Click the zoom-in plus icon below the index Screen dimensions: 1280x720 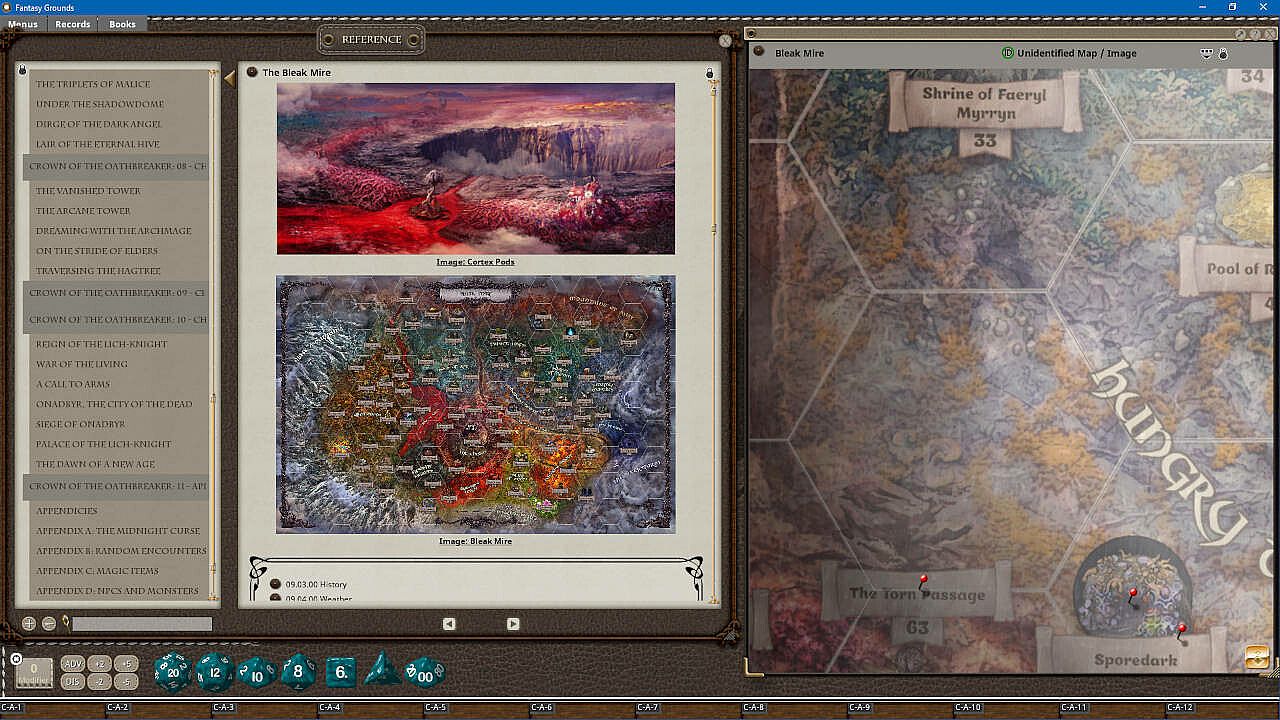pyautogui.click(x=29, y=624)
